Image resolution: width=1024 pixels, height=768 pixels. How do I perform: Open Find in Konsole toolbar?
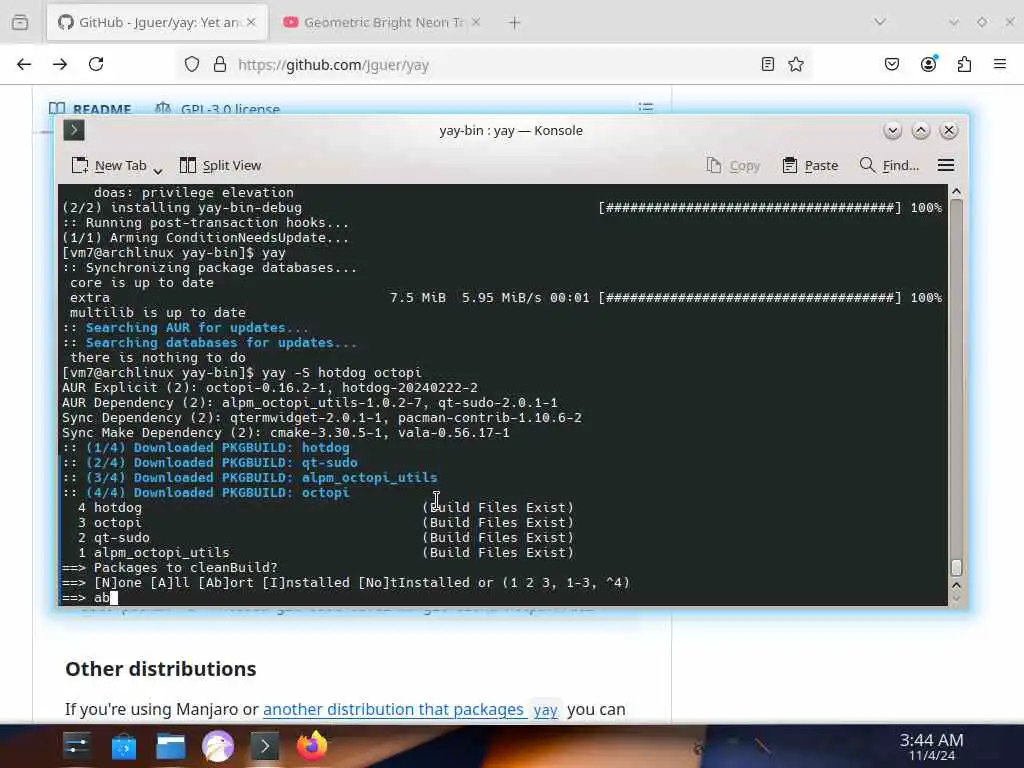889,166
